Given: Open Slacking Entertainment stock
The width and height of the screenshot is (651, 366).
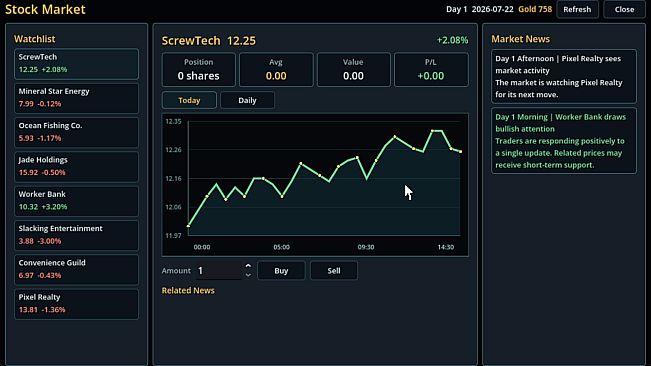Looking at the screenshot, I should click(76, 235).
